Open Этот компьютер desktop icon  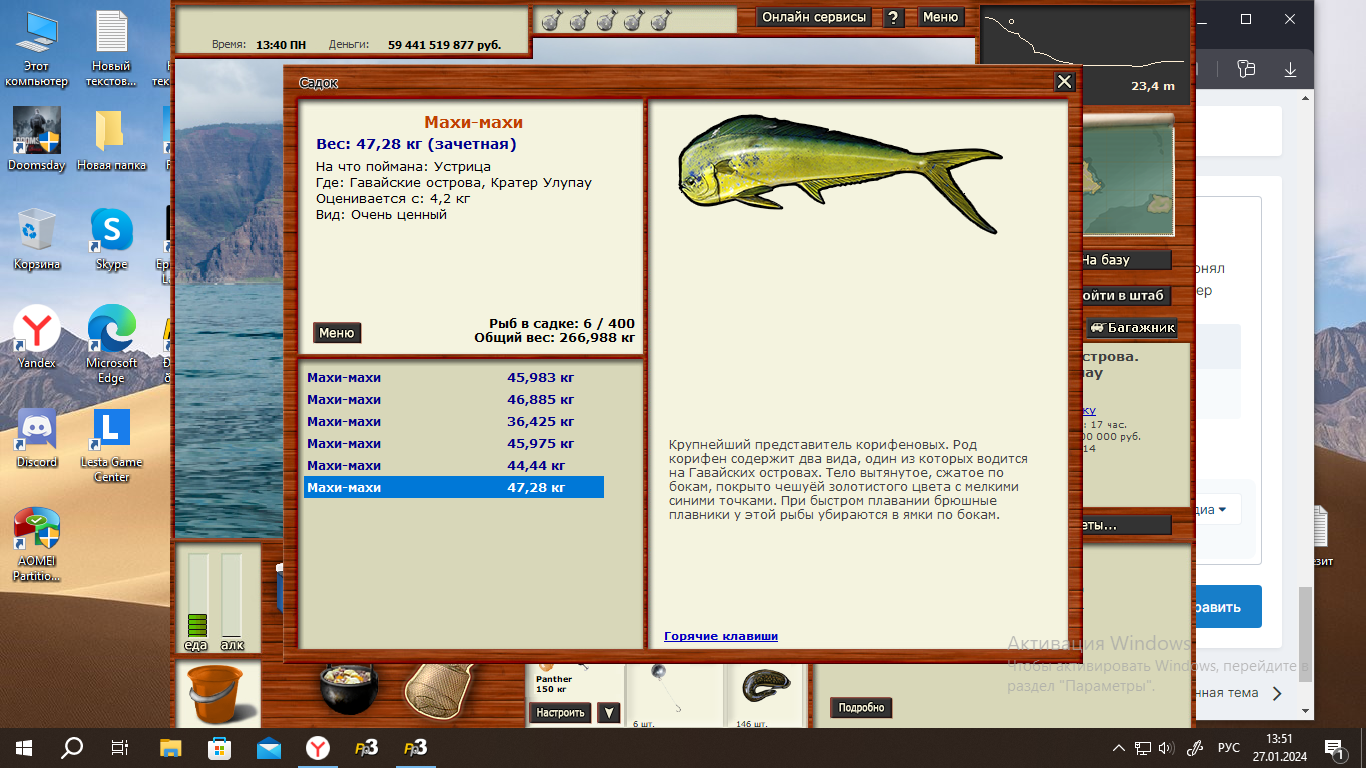[x=36, y=48]
